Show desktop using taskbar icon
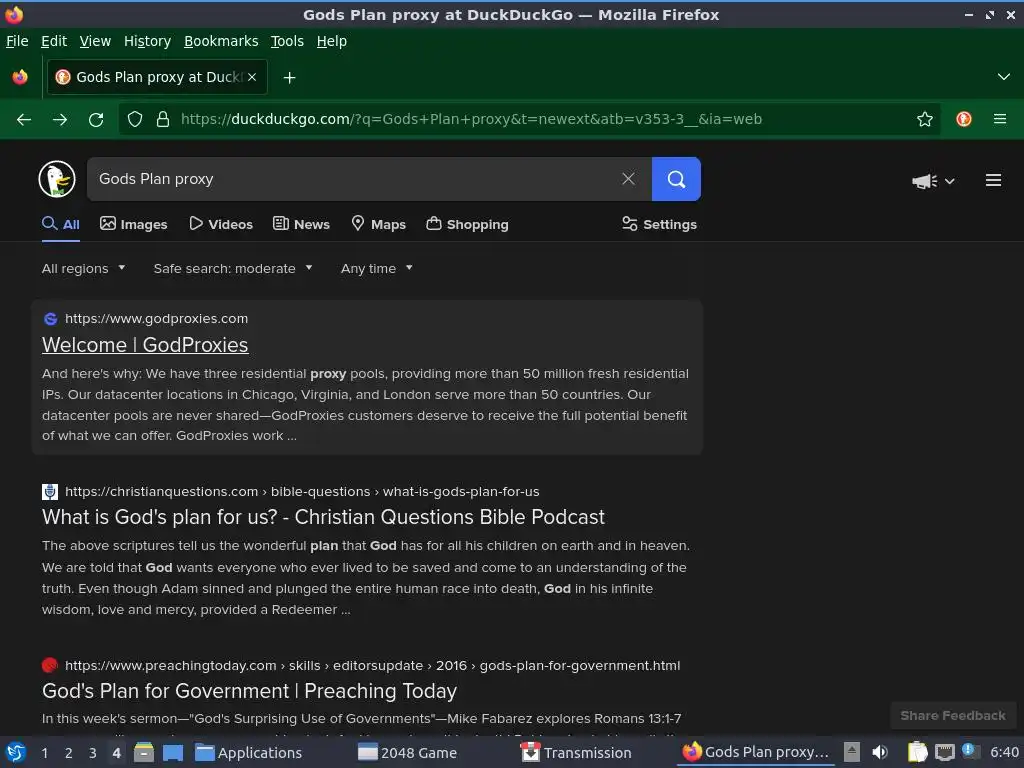The image size is (1024, 768). click(x=172, y=752)
